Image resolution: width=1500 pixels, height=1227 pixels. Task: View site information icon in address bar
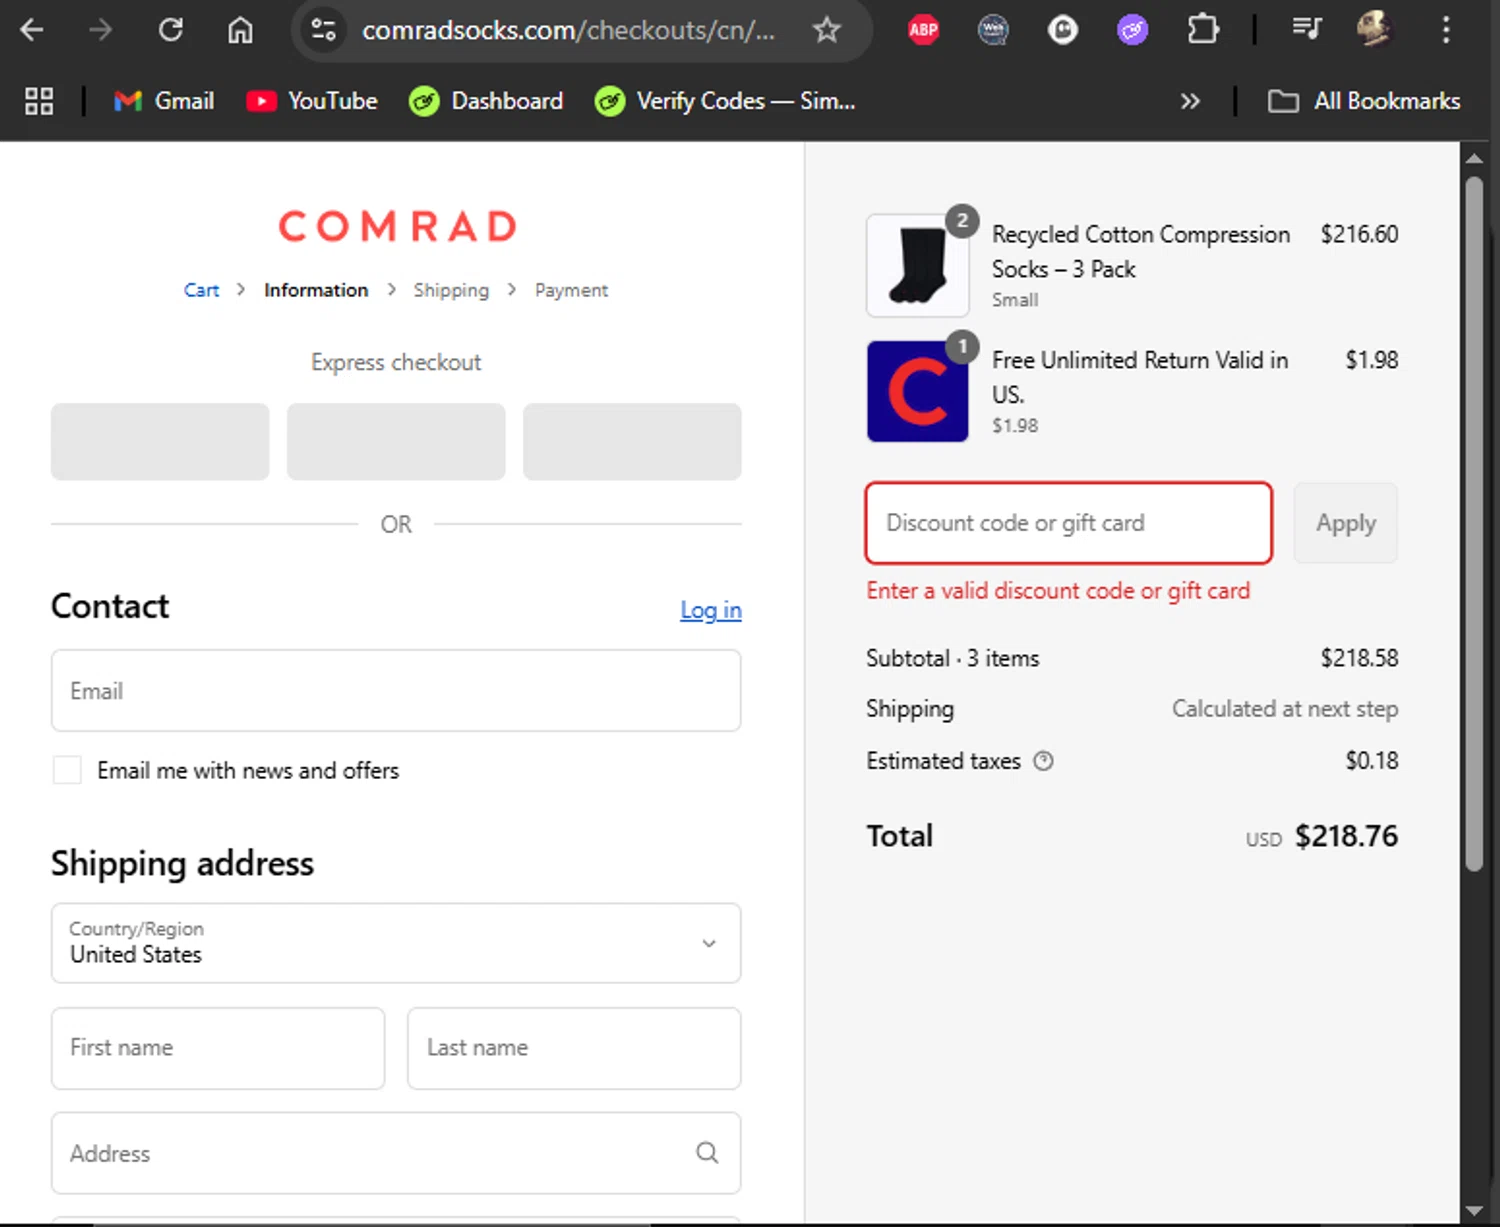point(323,30)
